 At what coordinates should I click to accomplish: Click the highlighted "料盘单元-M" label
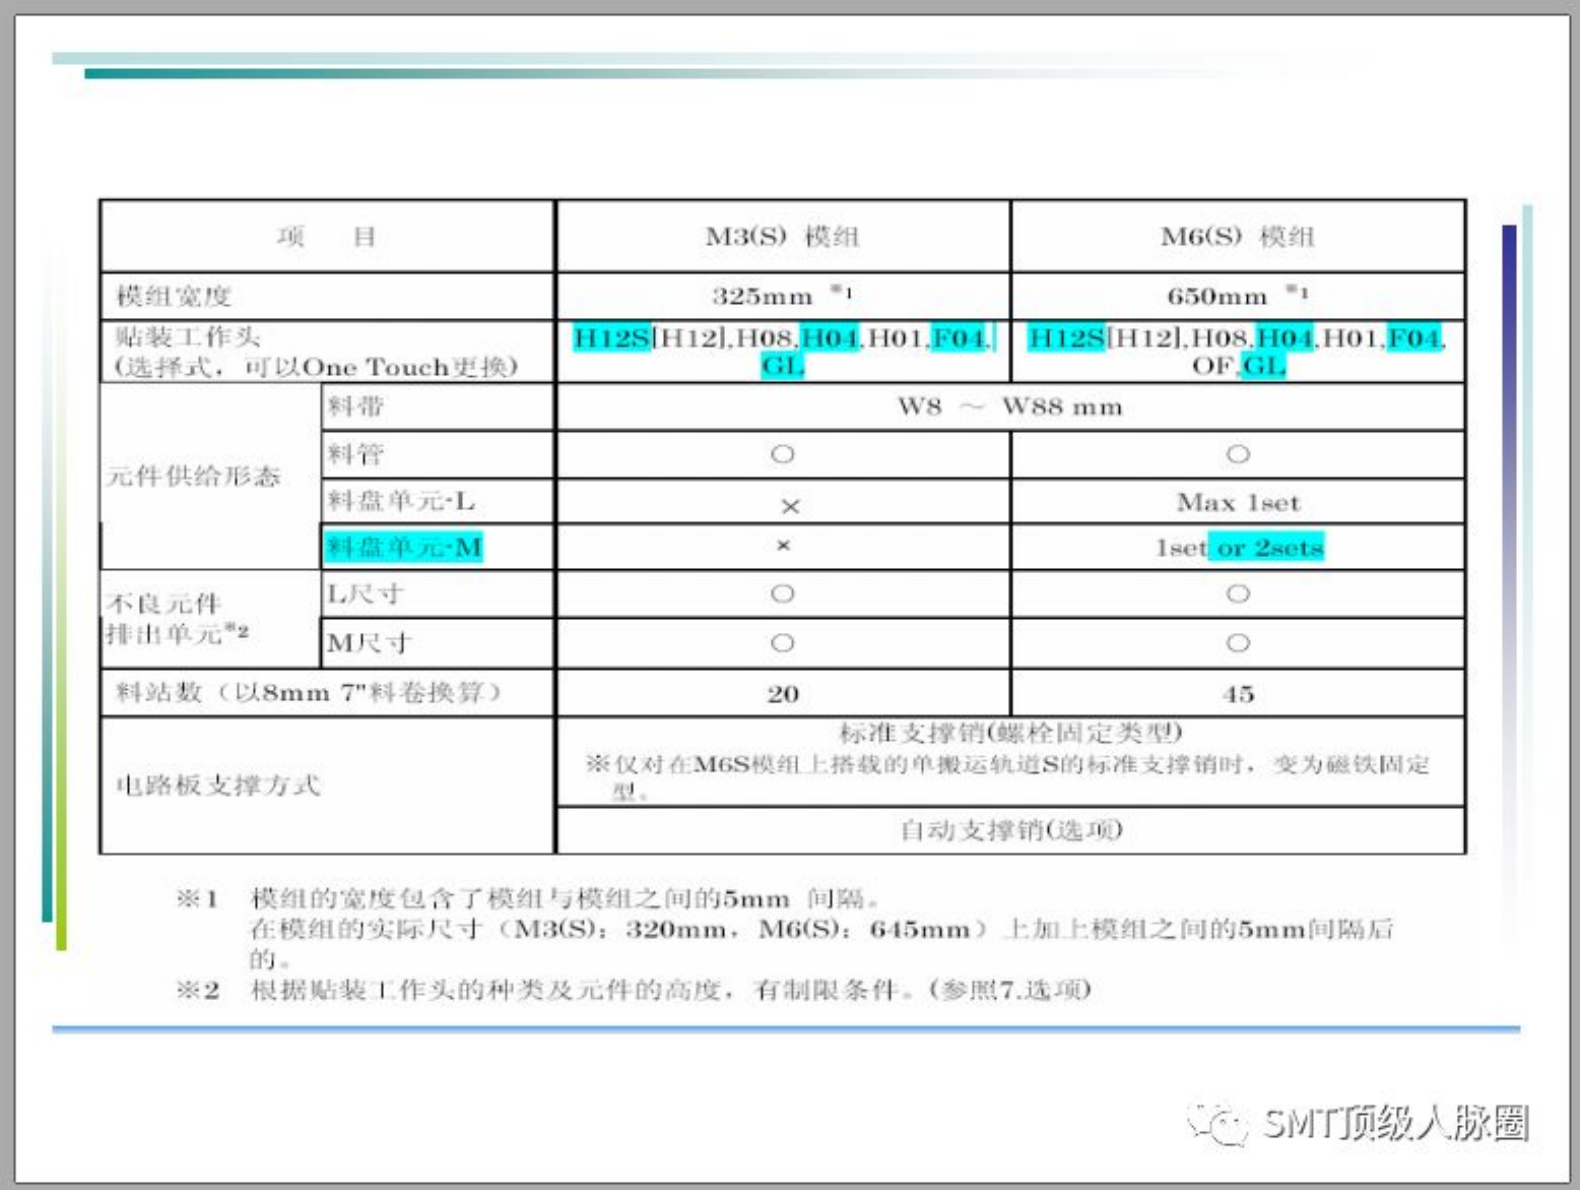tap(404, 547)
